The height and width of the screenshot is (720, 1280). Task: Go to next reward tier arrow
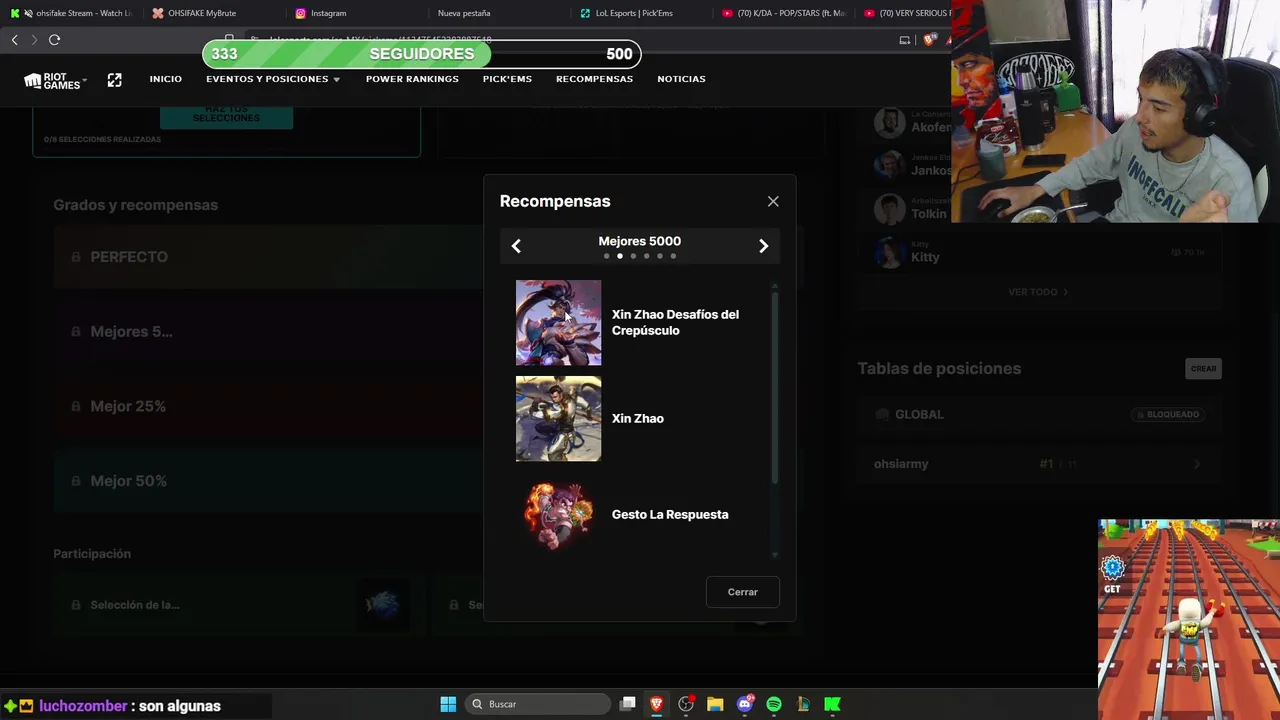(763, 246)
